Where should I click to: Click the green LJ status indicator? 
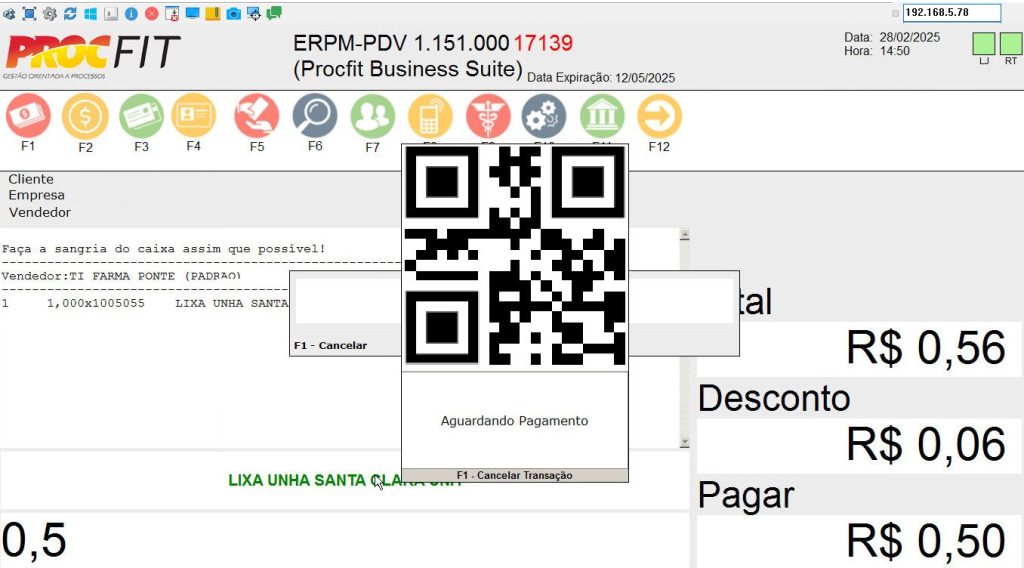[x=984, y=44]
